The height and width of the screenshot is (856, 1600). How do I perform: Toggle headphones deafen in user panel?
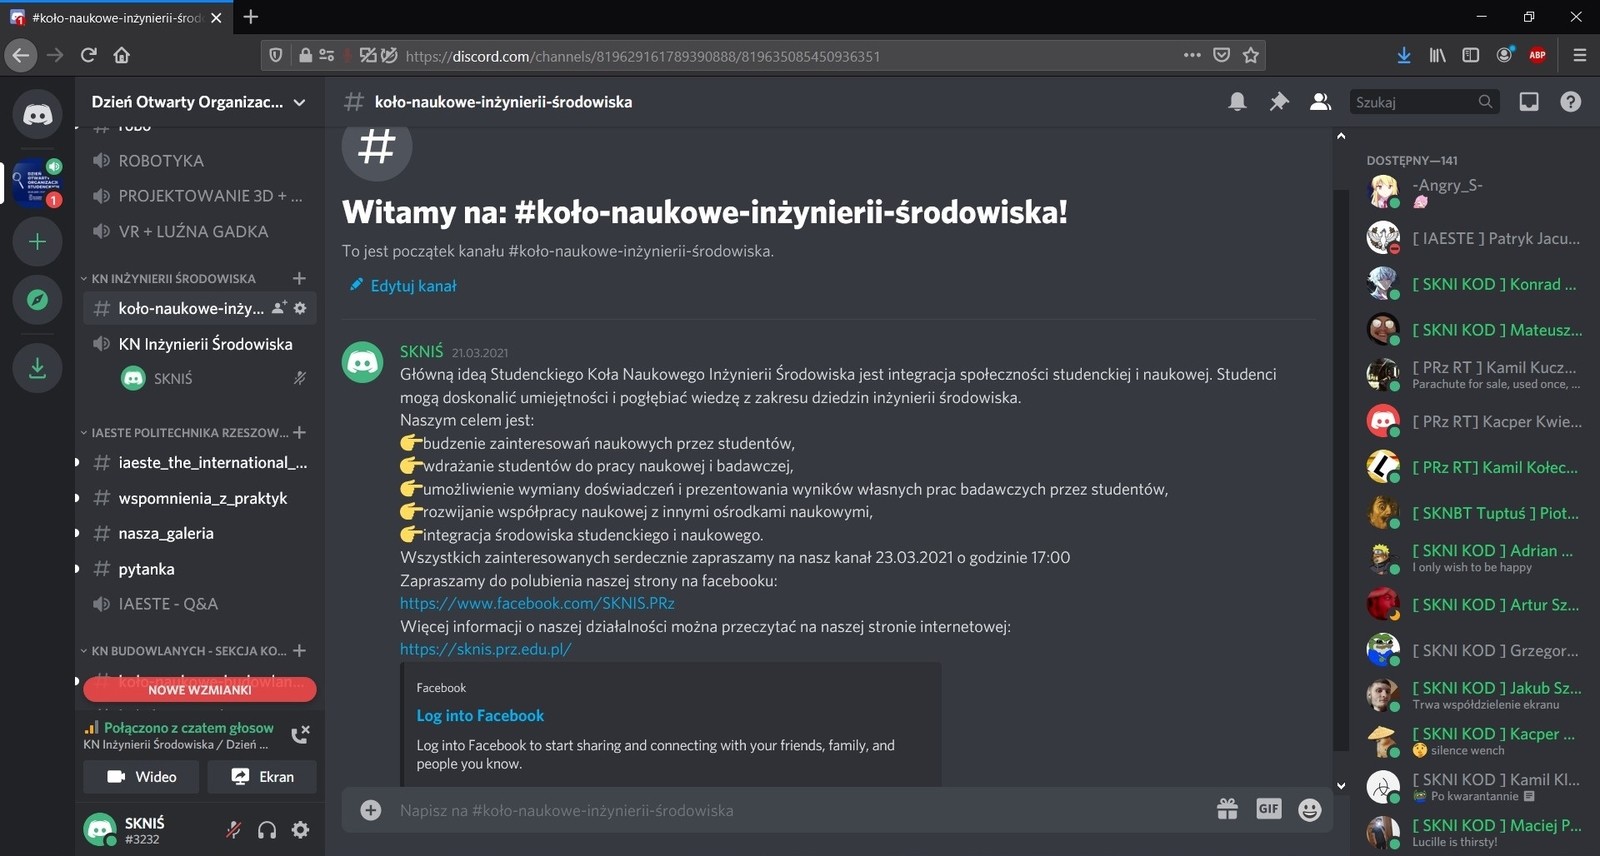pyautogui.click(x=267, y=830)
